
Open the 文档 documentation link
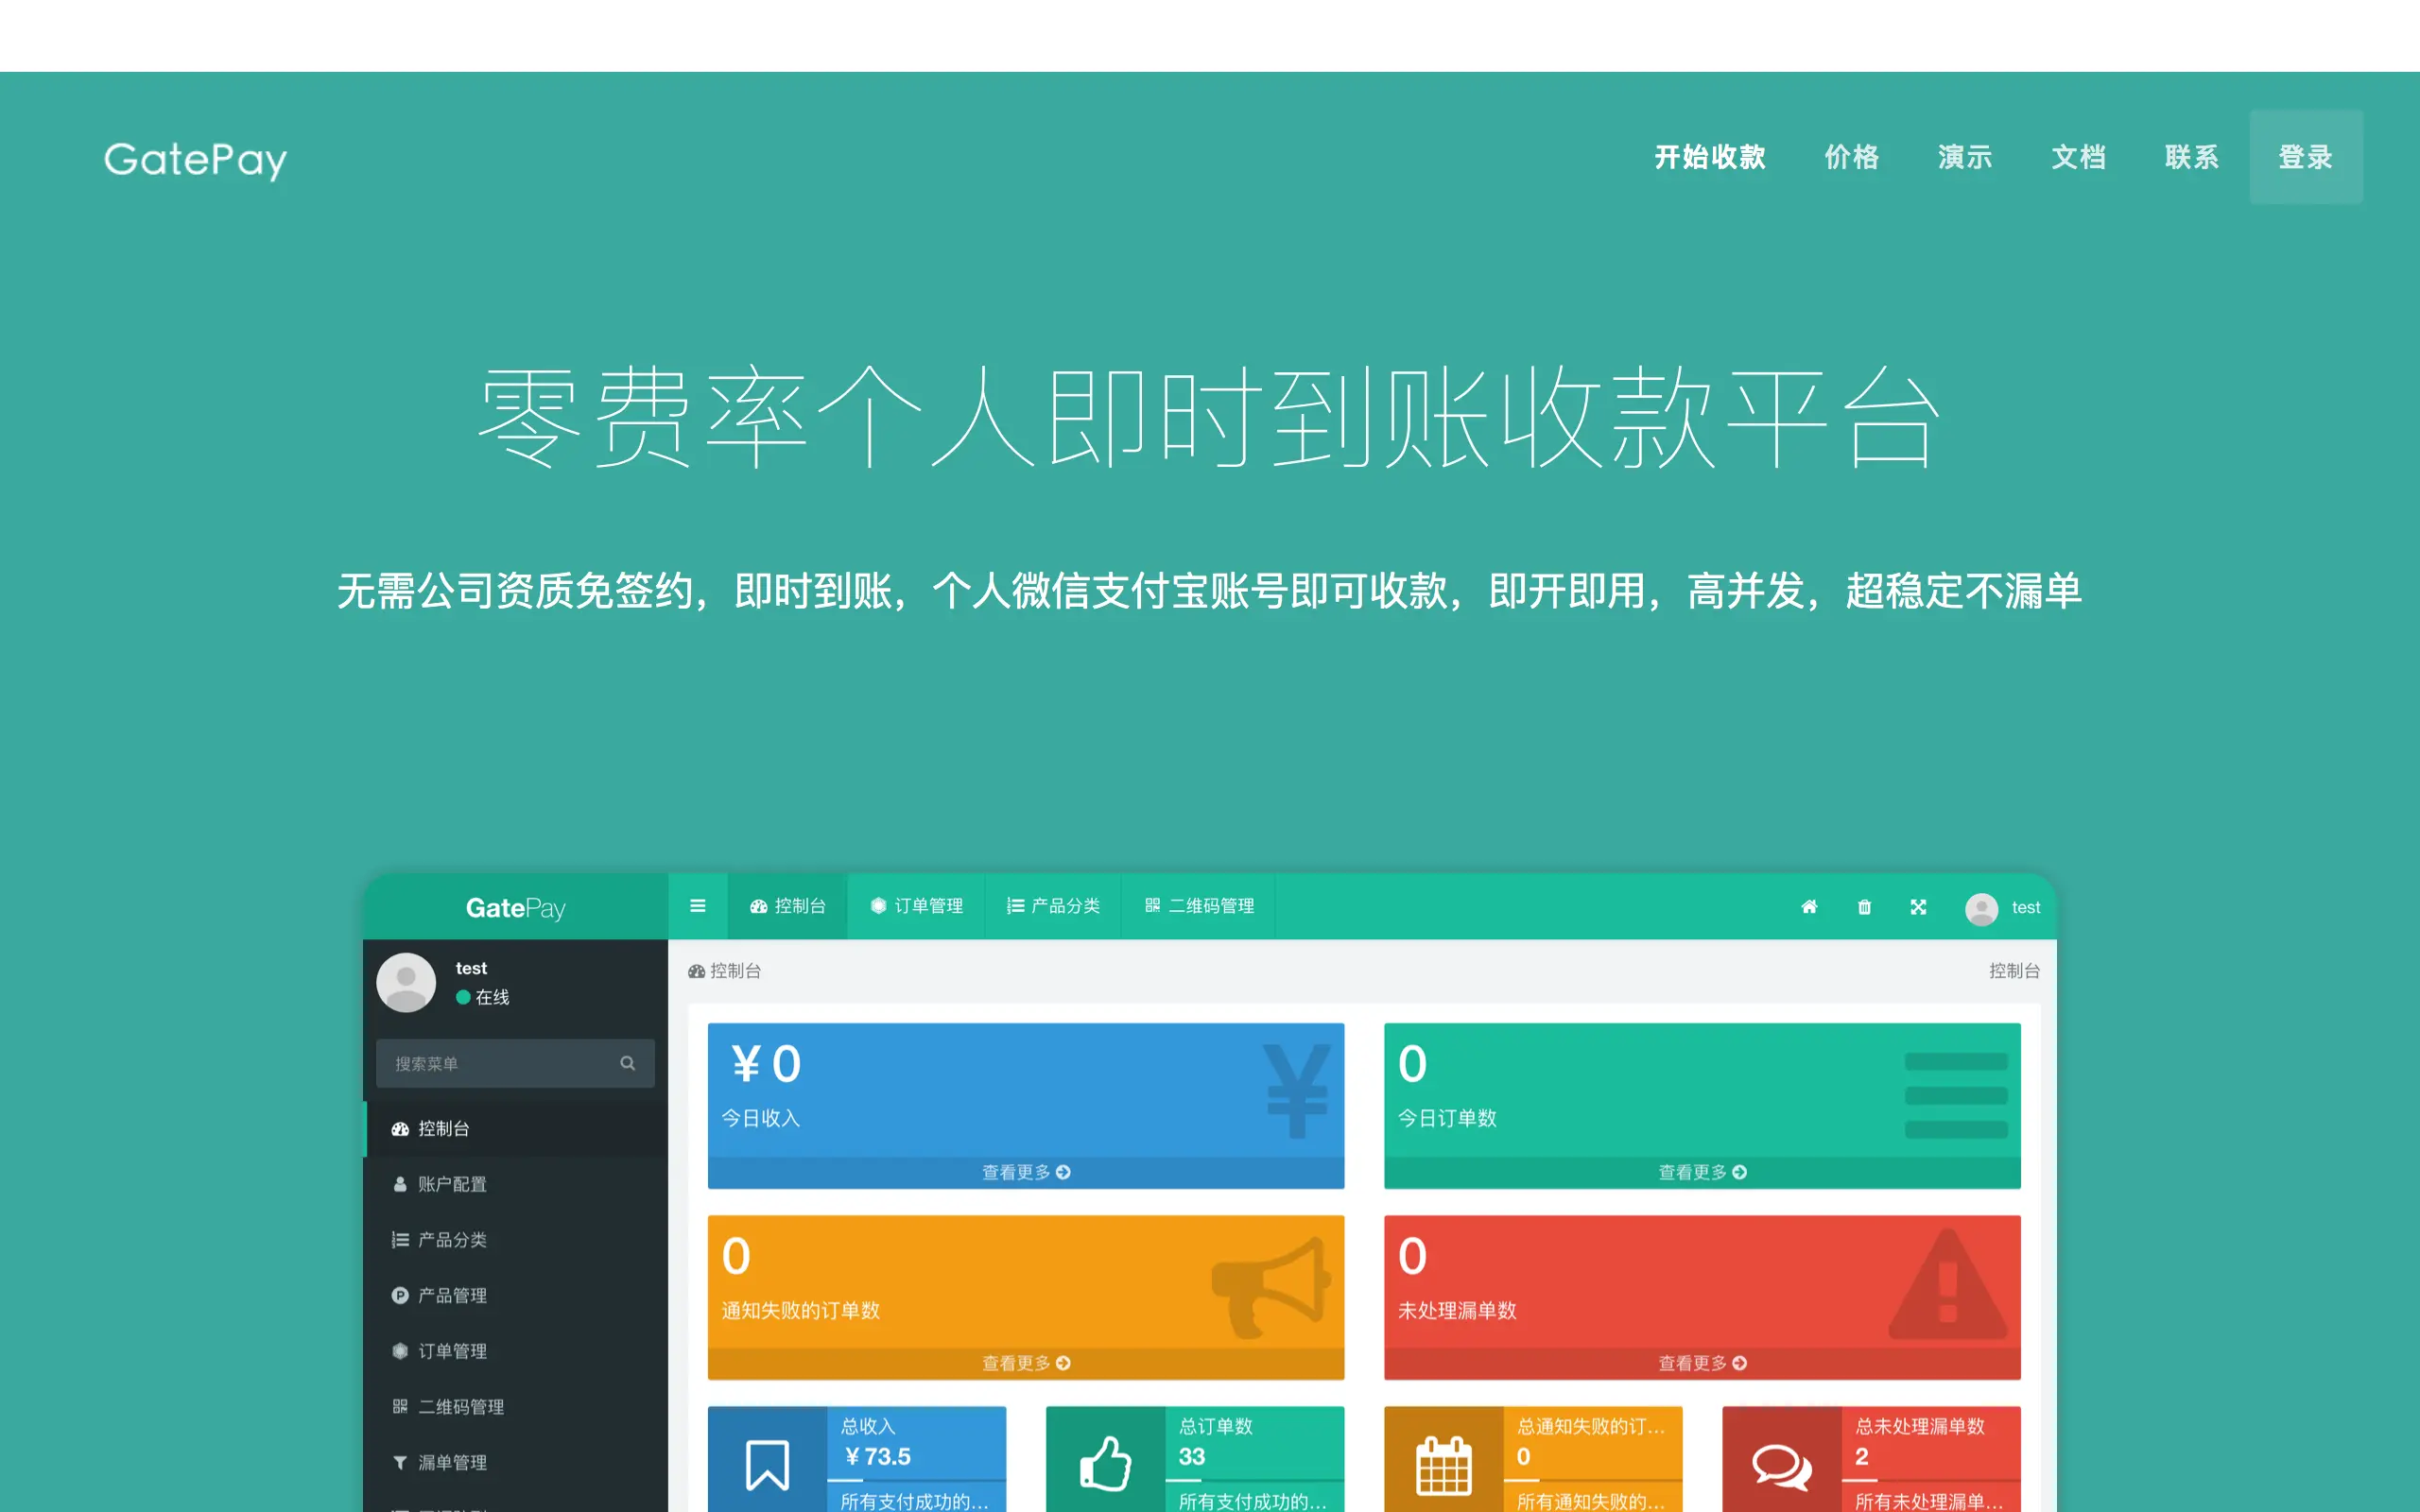pos(2079,157)
